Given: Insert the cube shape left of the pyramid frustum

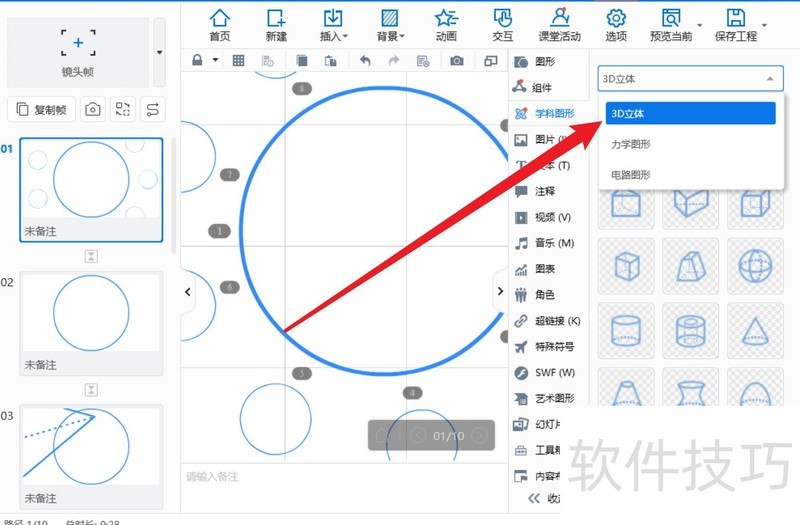Looking at the screenshot, I should pyautogui.click(x=626, y=266).
